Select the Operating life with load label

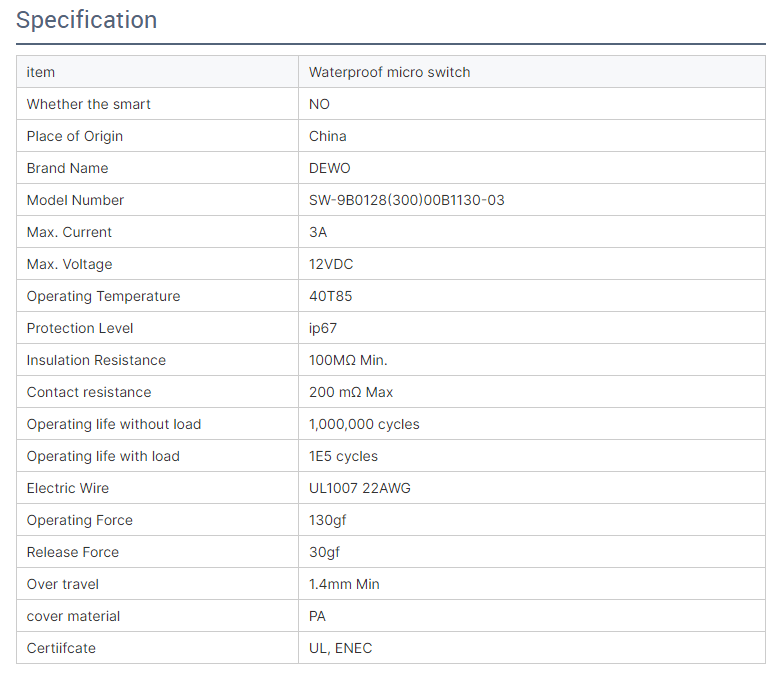click(x=103, y=456)
